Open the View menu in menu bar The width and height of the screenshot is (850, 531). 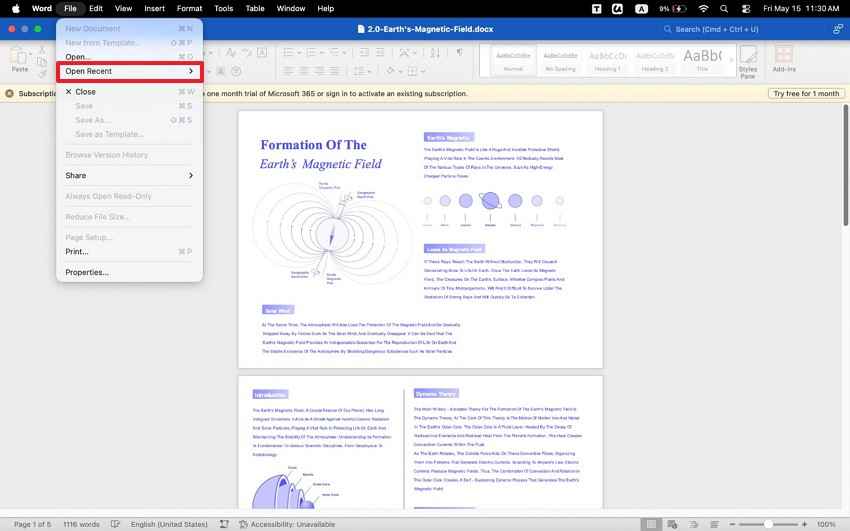pyautogui.click(x=123, y=8)
